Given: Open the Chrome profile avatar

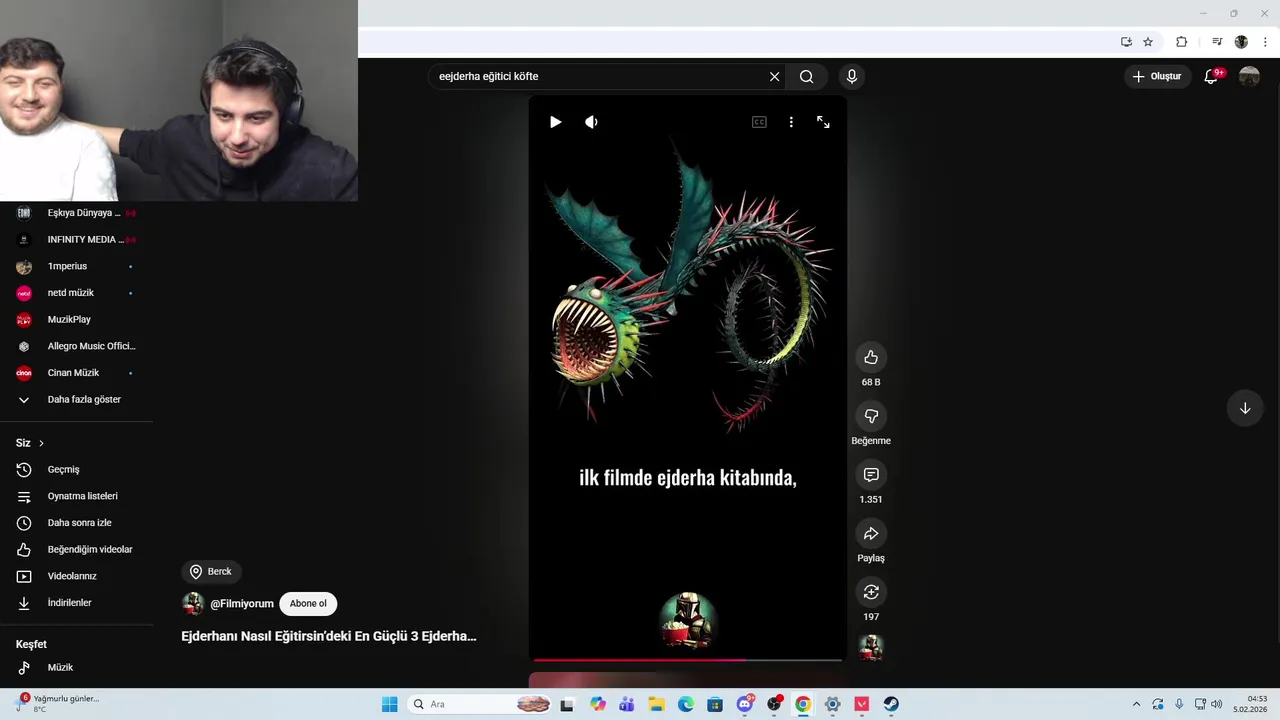Looking at the screenshot, I should tap(1241, 42).
